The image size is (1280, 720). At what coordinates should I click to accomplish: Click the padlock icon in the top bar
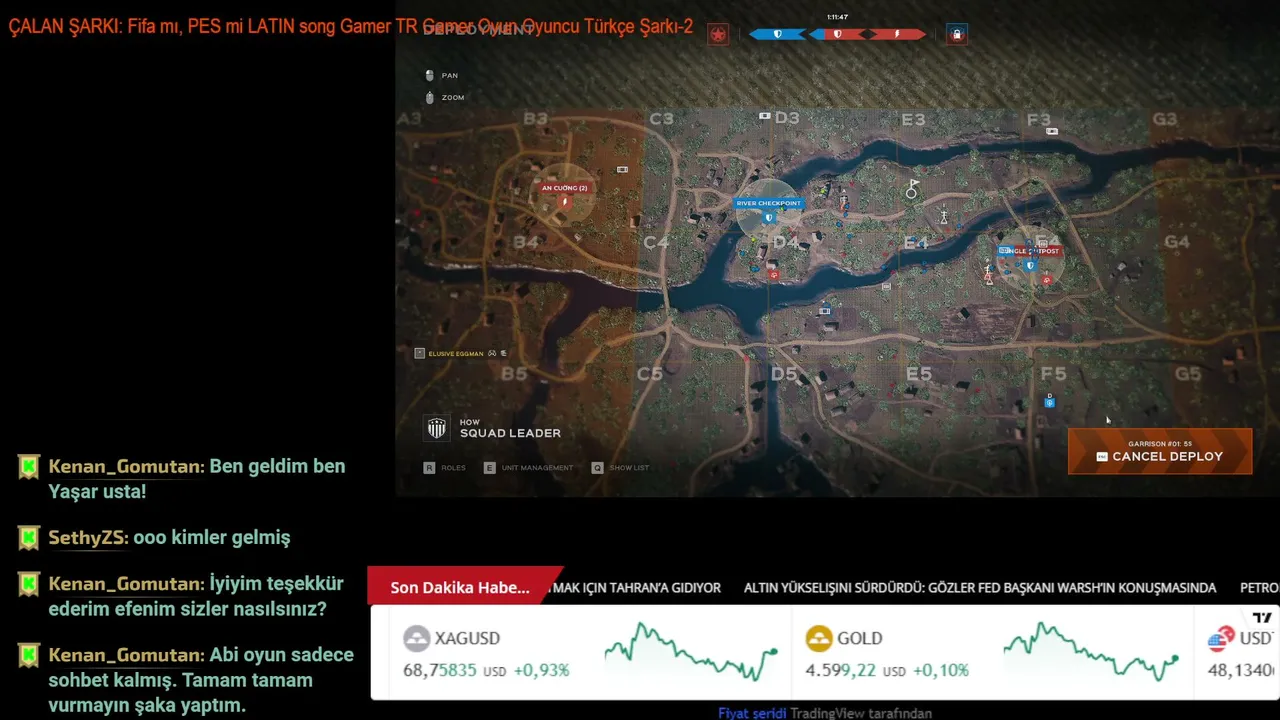tap(957, 35)
